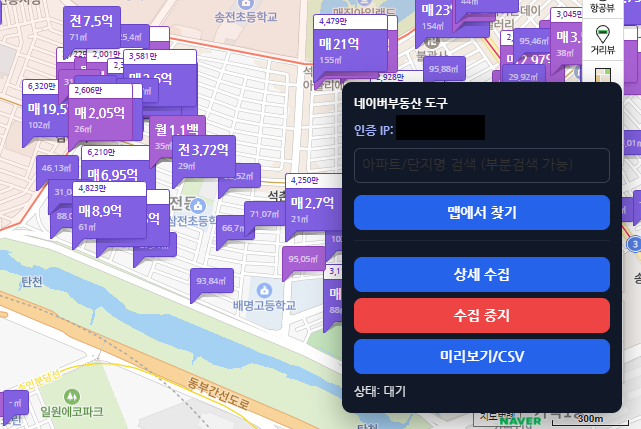
Task: Open 미리보기/CSV preview
Action: coord(481,356)
